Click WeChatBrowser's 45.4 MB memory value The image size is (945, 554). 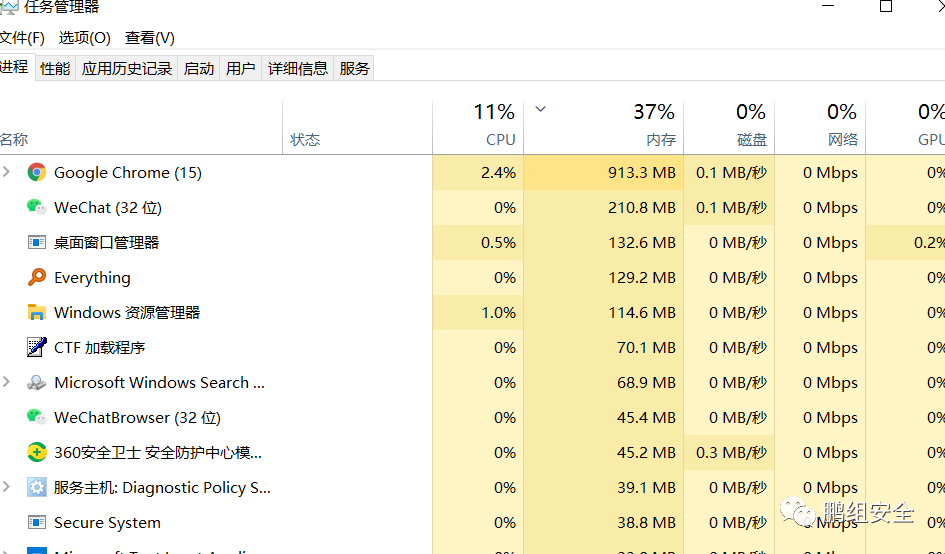[646, 417]
